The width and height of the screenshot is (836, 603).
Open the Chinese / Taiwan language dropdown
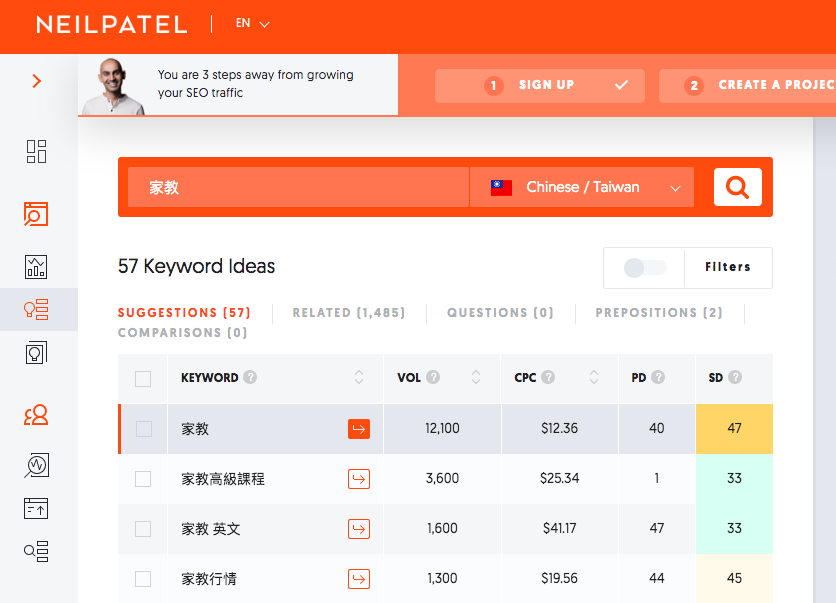582,187
